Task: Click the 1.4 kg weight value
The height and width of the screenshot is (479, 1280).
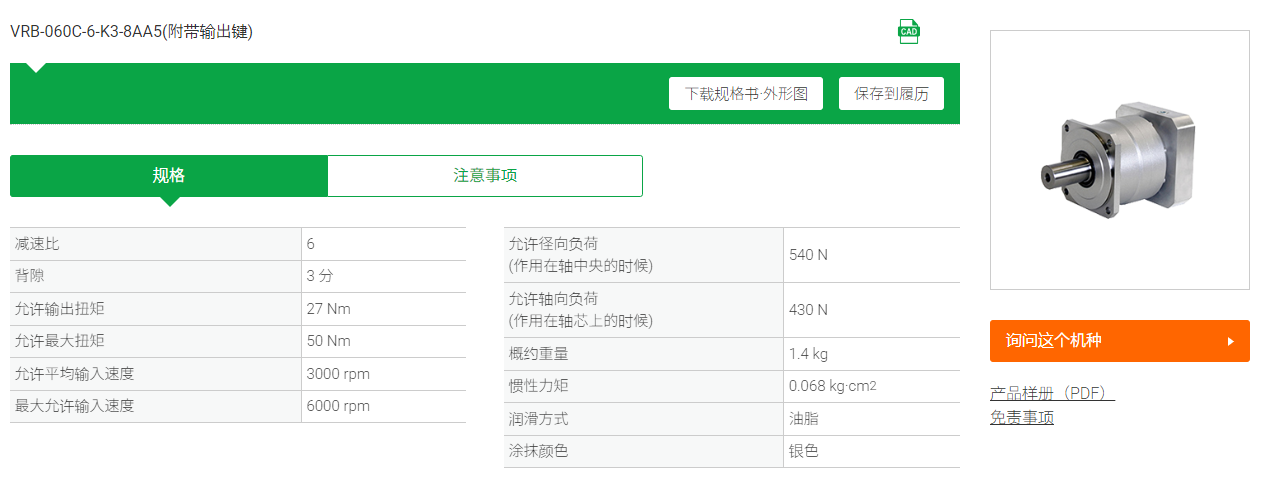Action: click(808, 354)
